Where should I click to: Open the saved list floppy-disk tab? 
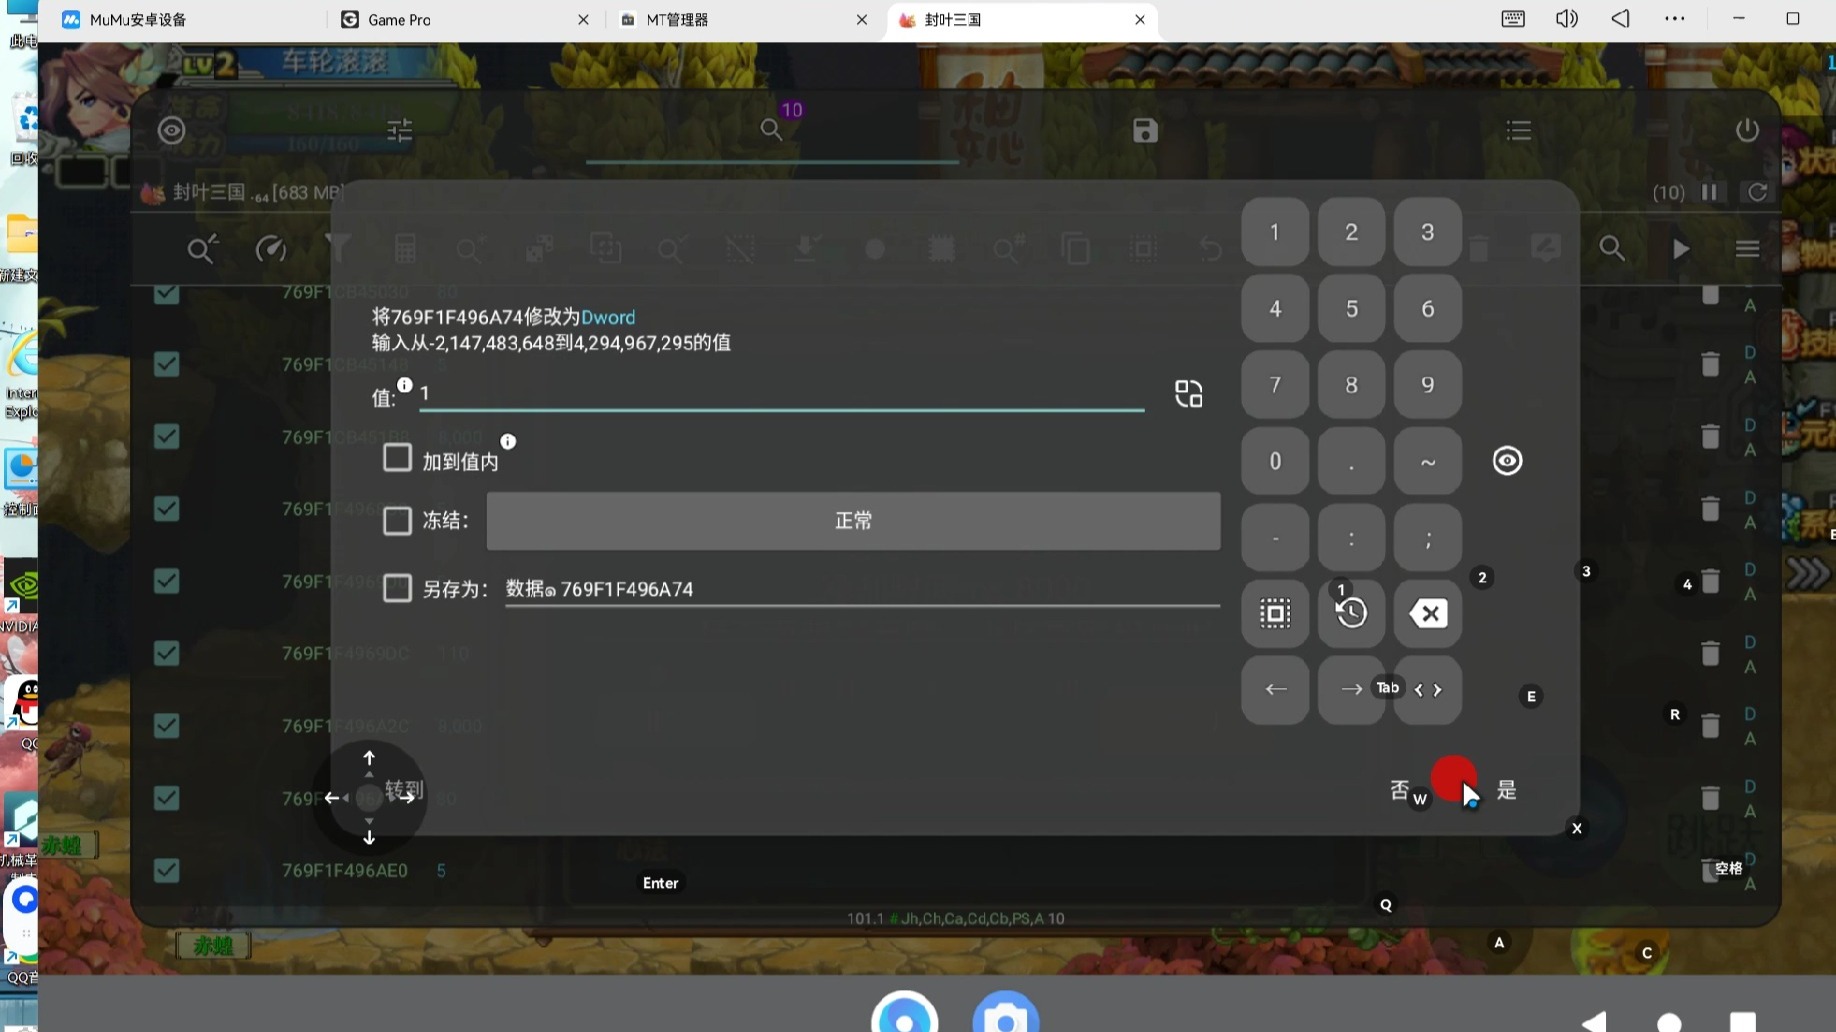[1145, 130]
